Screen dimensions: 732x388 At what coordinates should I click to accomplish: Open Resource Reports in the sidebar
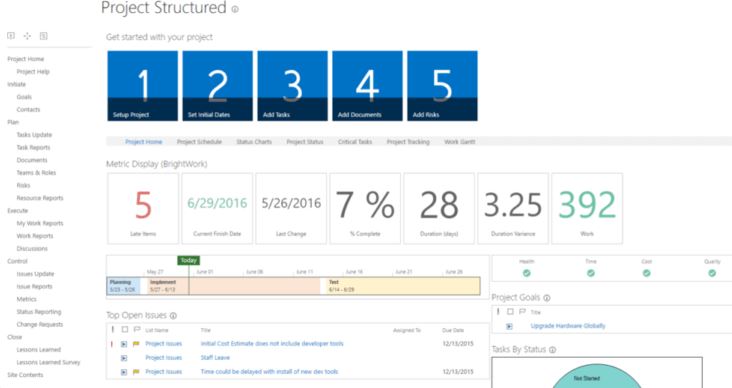tap(40, 198)
